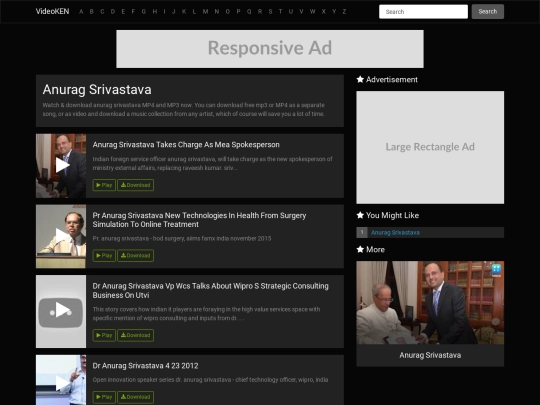Browse artists starting with letter O
This screenshot has width=540, height=405.
pos(228,12)
